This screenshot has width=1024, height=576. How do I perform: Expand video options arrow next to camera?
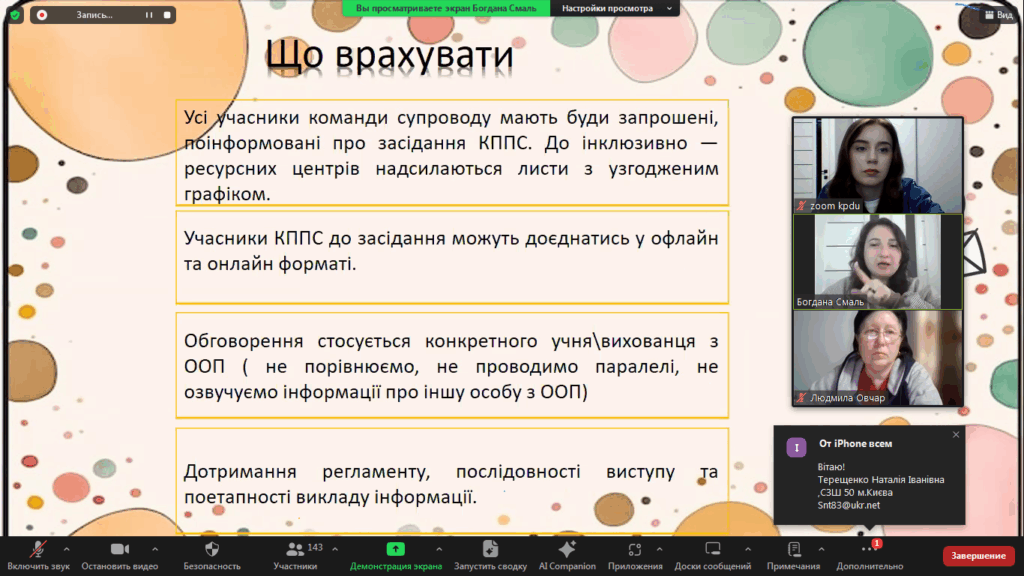click(x=154, y=548)
